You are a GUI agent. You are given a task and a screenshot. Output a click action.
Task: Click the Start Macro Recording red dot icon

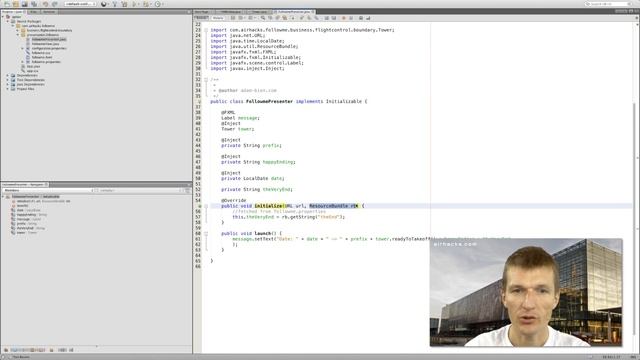coord(344,18)
